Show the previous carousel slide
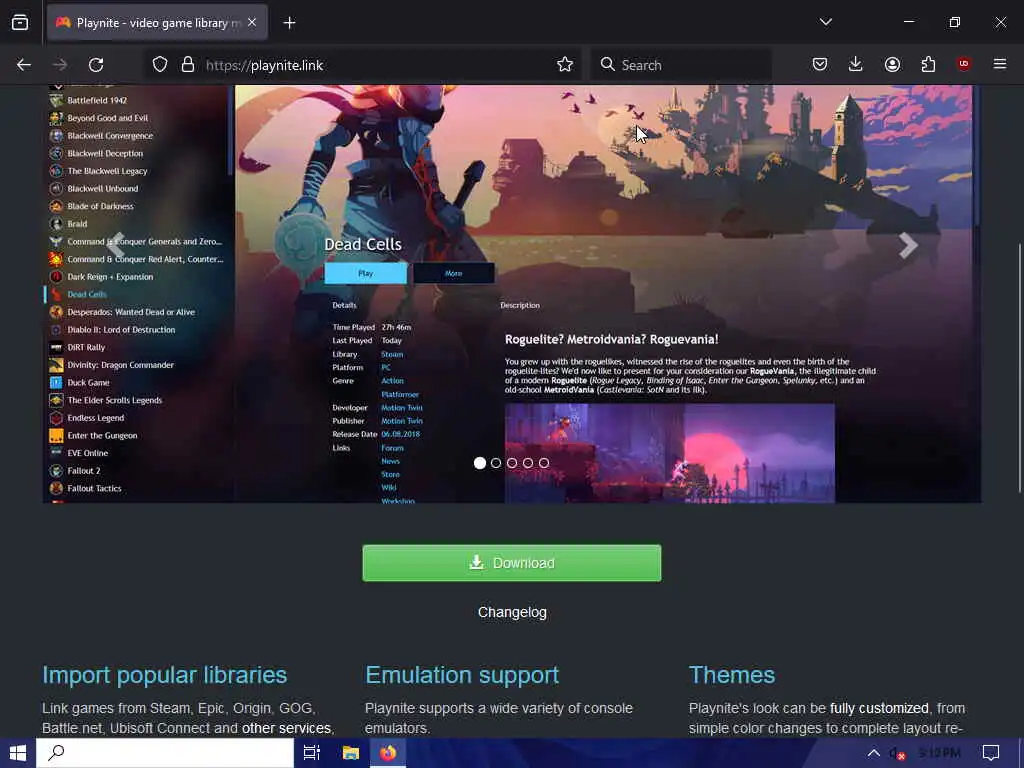This screenshot has height=768, width=1024. pyautogui.click(x=116, y=246)
